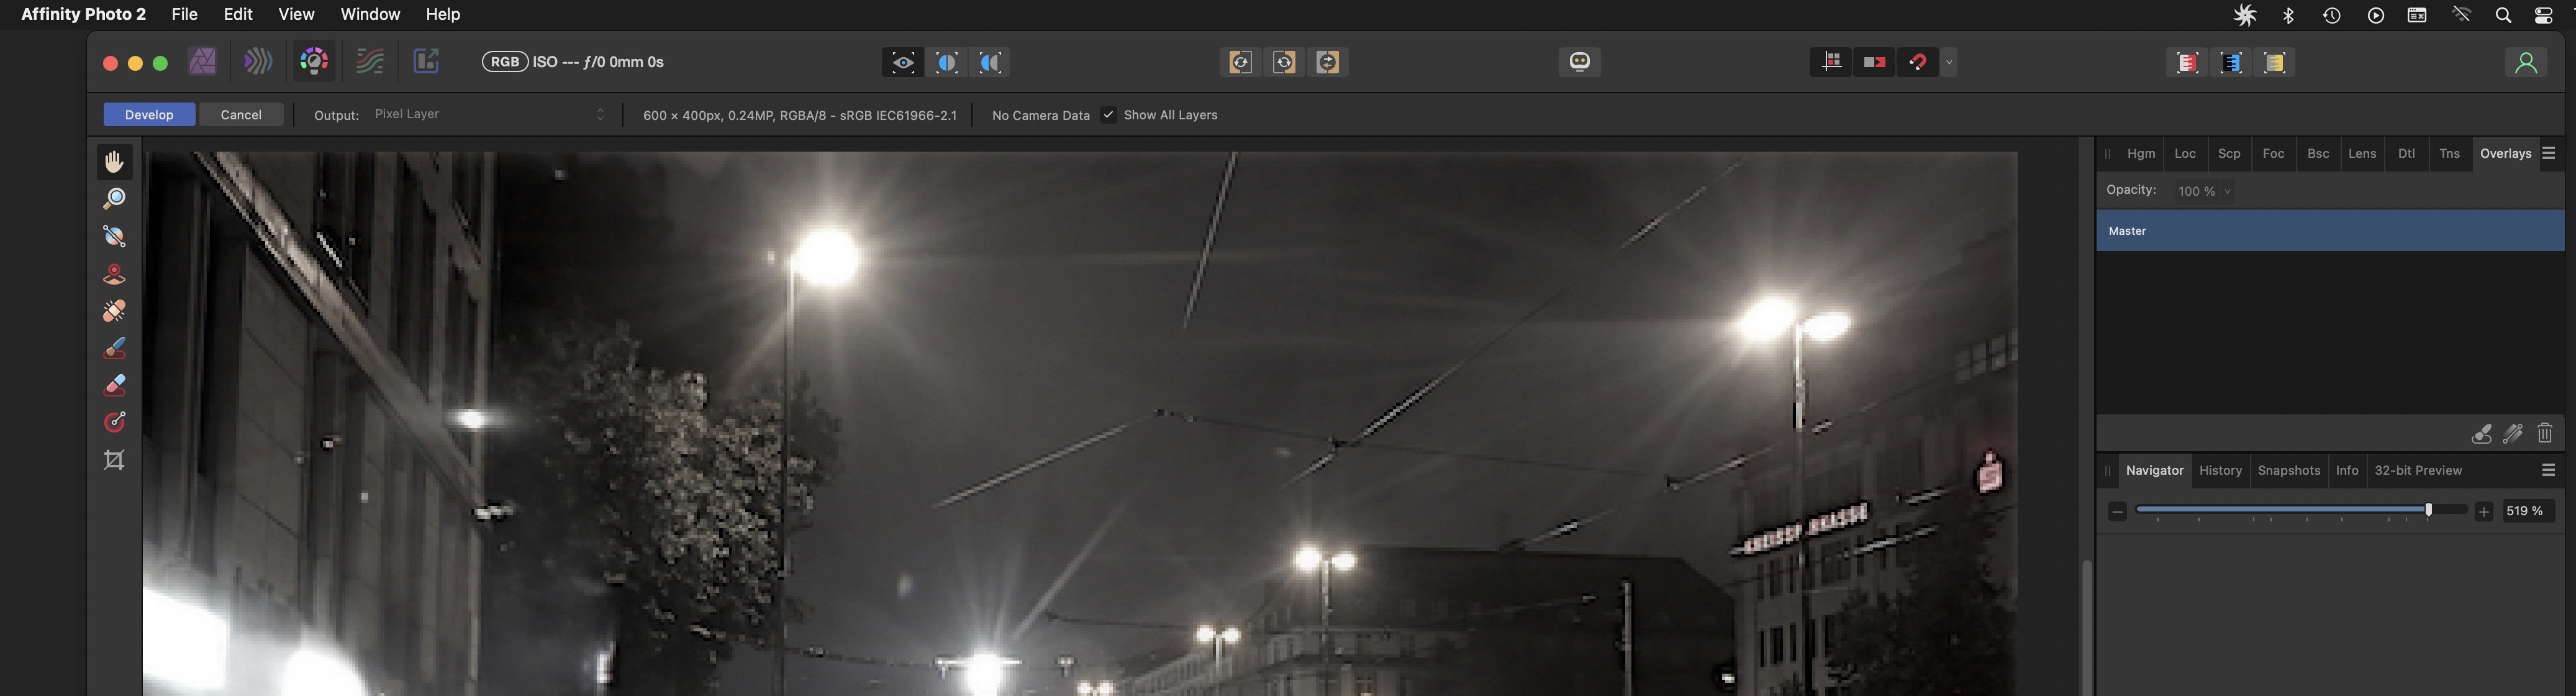Toggle show clipped tones (yellow)
Image resolution: width=2576 pixels, height=696 pixels.
click(x=2275, y=63)
